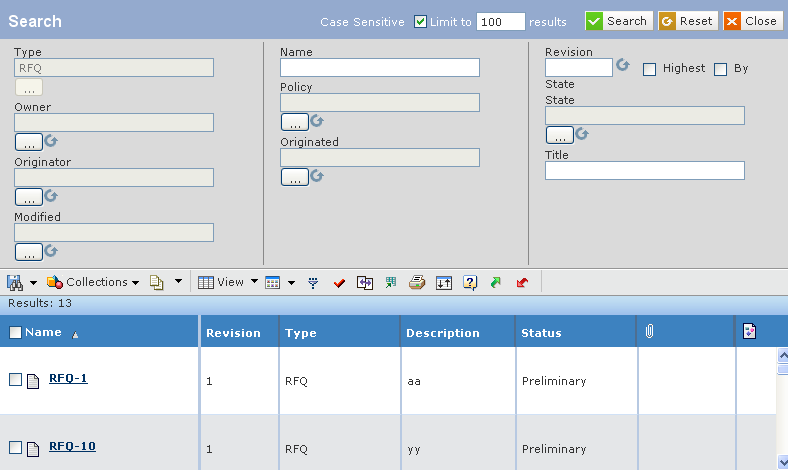This screenshot has height=470, width=788.
Task: Click the filter funnel icon
Action: (x=313, y=283)
